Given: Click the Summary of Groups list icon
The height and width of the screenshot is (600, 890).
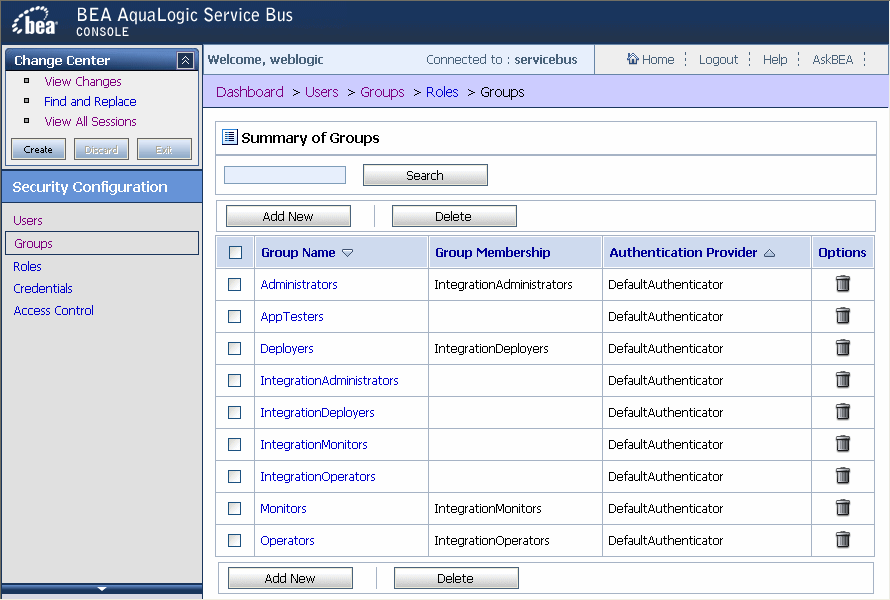Looking at the screenshot, I should [229, 137].
